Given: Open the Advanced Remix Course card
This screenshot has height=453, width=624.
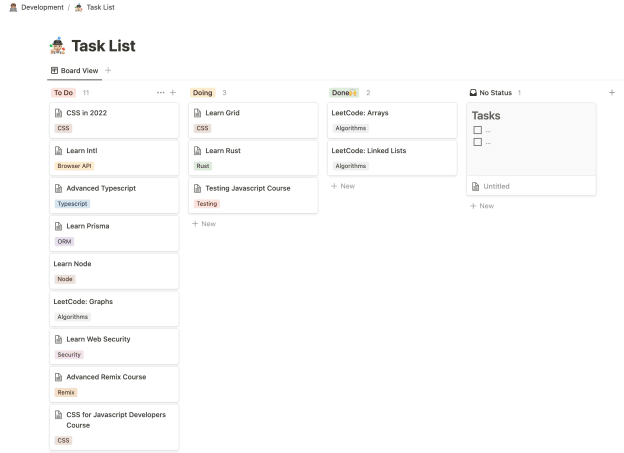Looking at the screenshot, I should [x=114, y=384].
